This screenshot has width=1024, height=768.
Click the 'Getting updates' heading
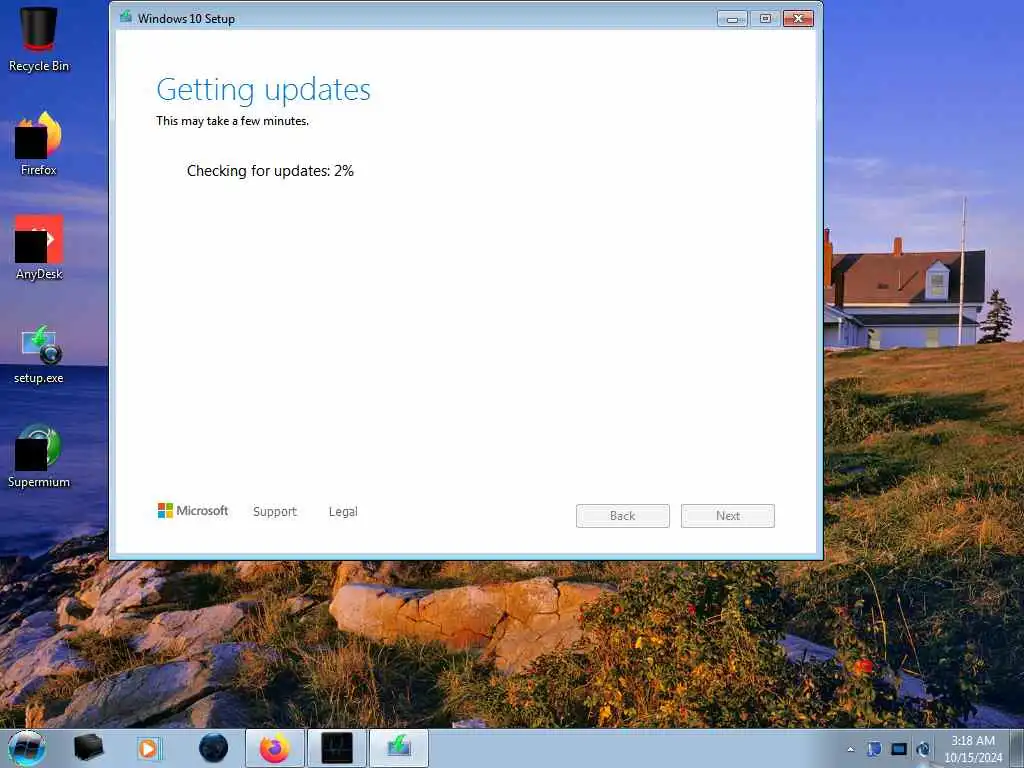point(263,90)
